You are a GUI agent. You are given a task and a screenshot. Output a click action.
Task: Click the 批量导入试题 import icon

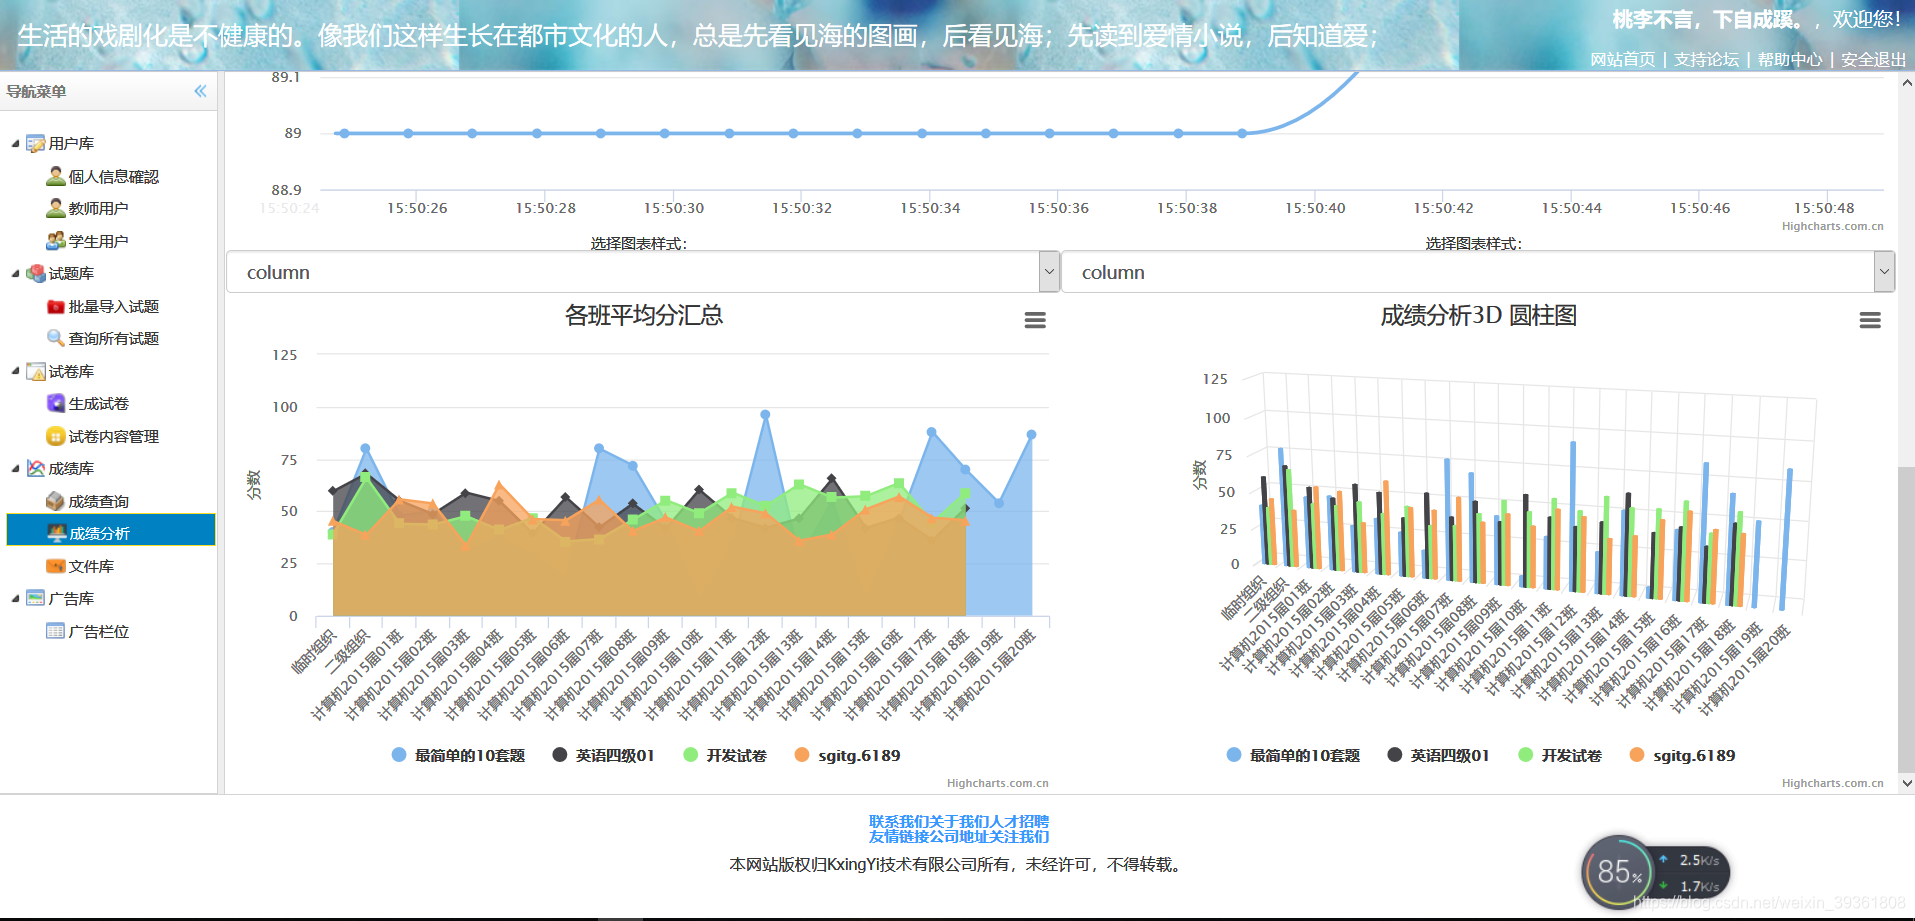click(x=56, y=306)
